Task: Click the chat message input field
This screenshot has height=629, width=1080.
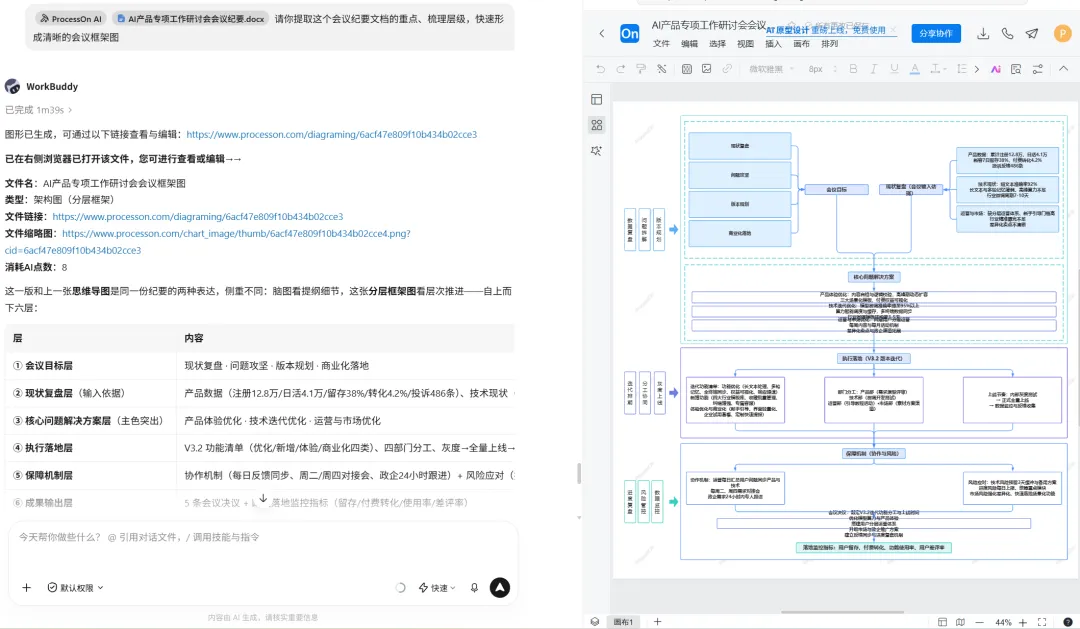Action: coord(262,537)
